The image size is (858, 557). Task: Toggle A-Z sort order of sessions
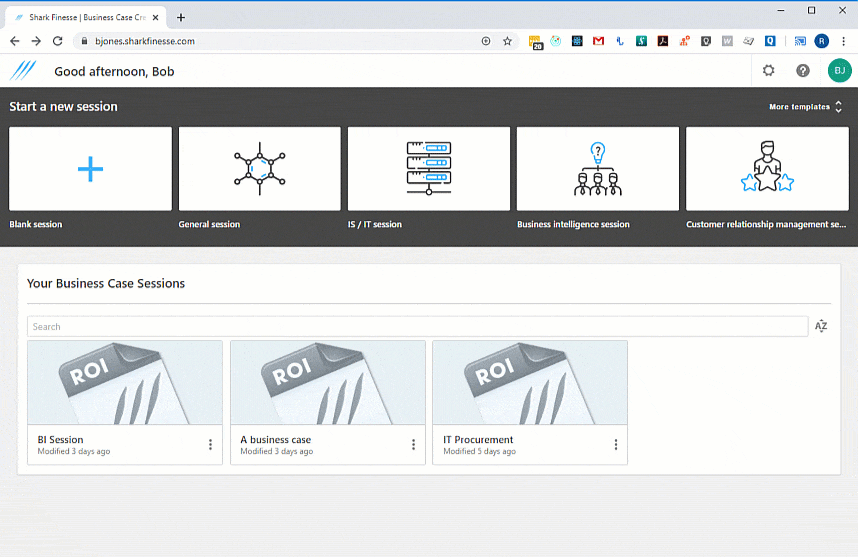(821, 326)
